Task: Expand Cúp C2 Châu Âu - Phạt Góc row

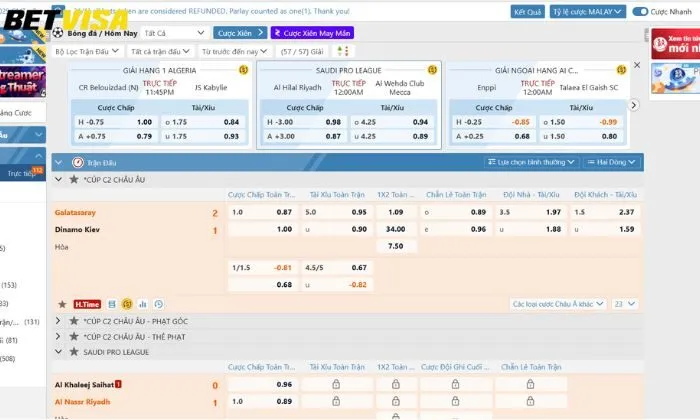Action: 59,320
